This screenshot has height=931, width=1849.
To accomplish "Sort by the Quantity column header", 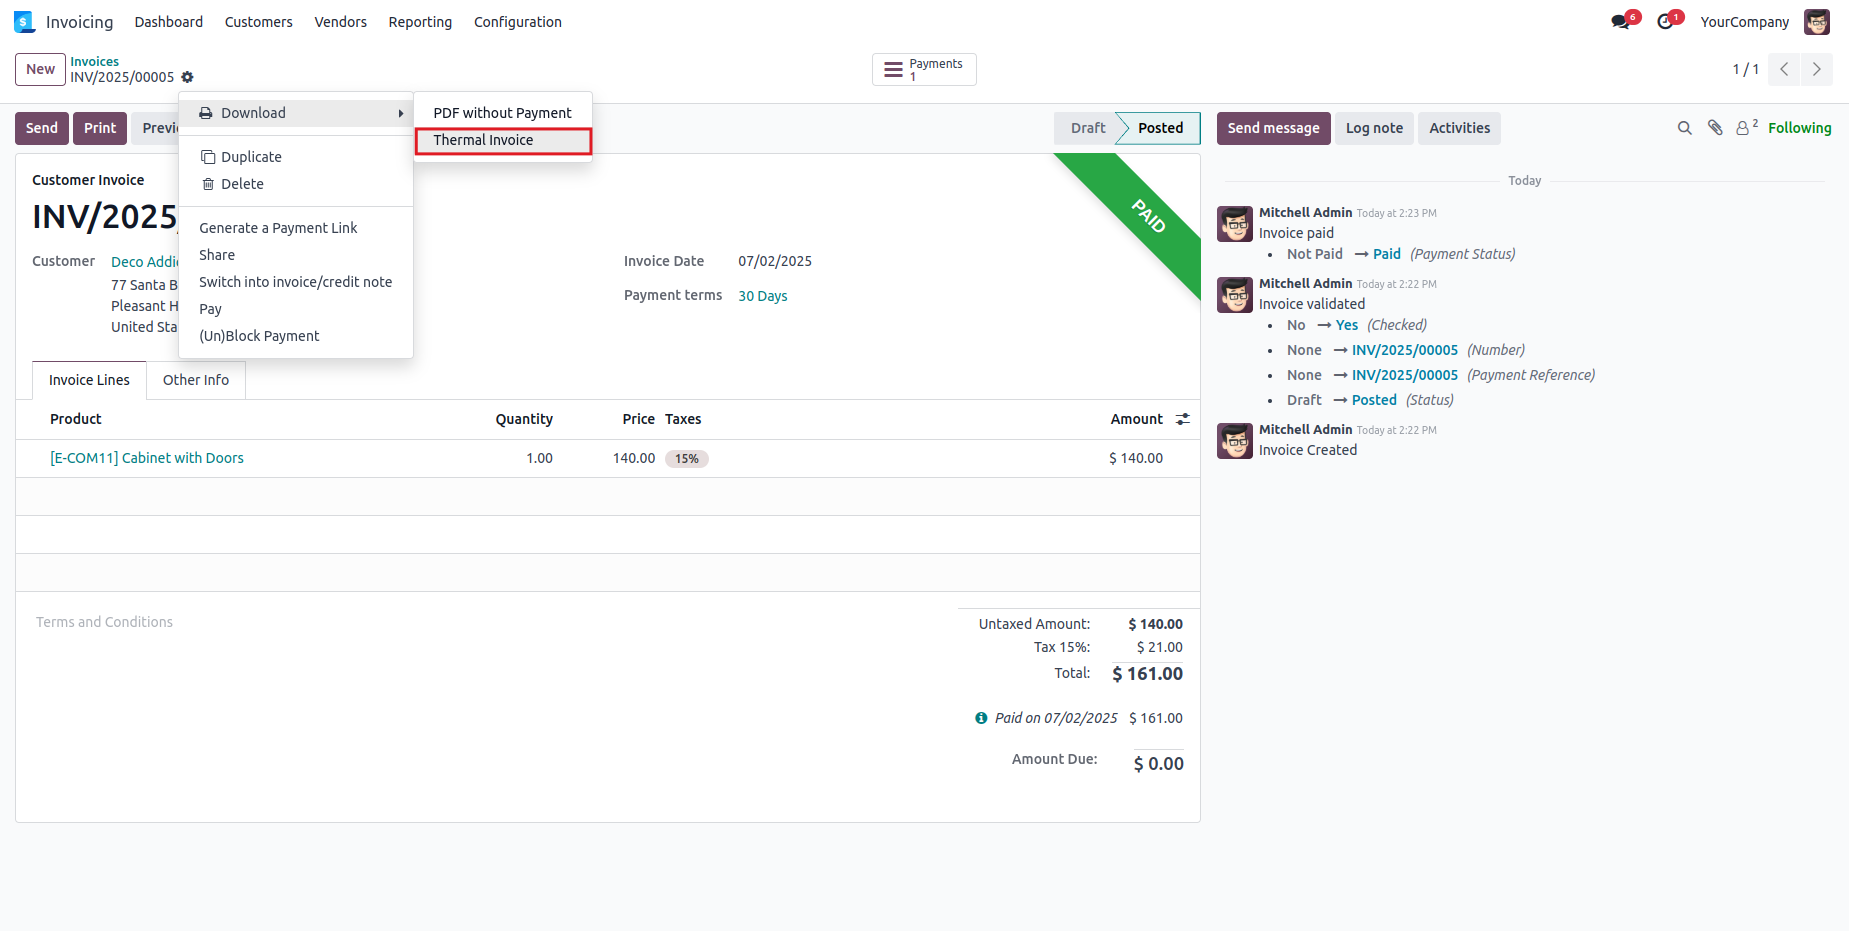I will 524,419.
